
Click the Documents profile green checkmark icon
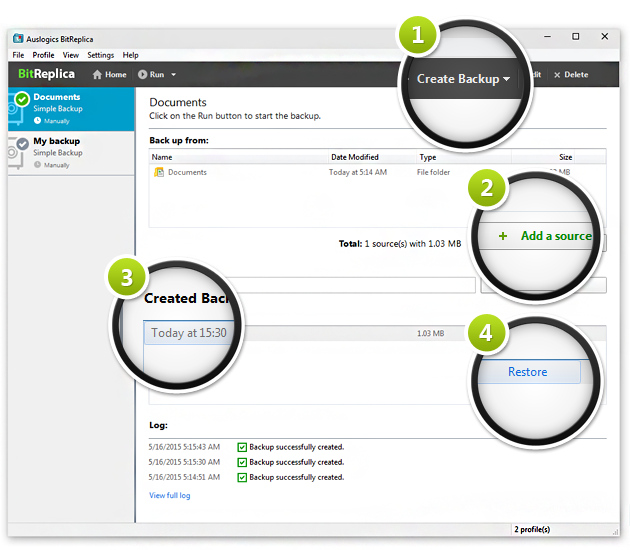[22, 99]
